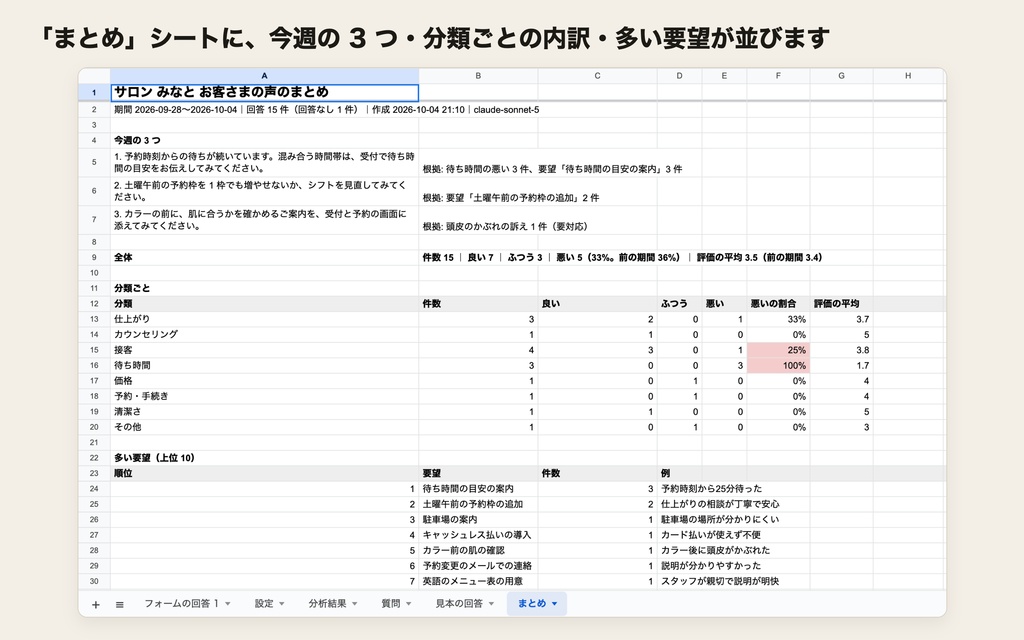Viewport: 1024px width, 640px height.
Task: Click the 順位 header cell
Action: (264, 473)
